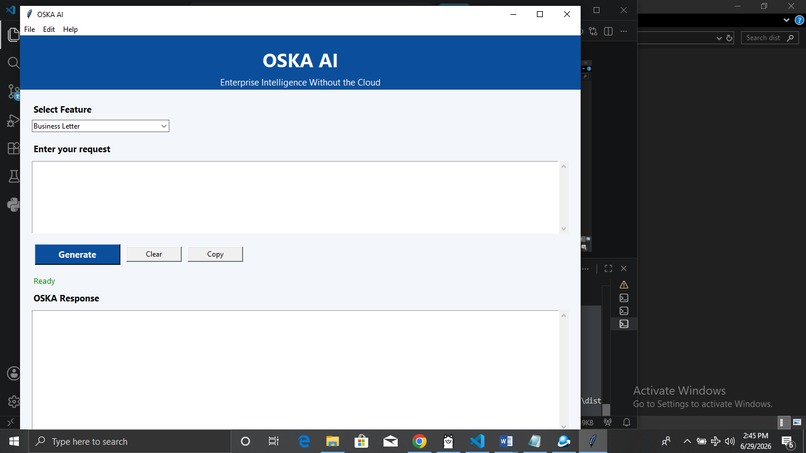Image resolution: width=806 pixels, height=453 pixels.
Task: Open VS Code Search view icon
Action: coord(13,63)
